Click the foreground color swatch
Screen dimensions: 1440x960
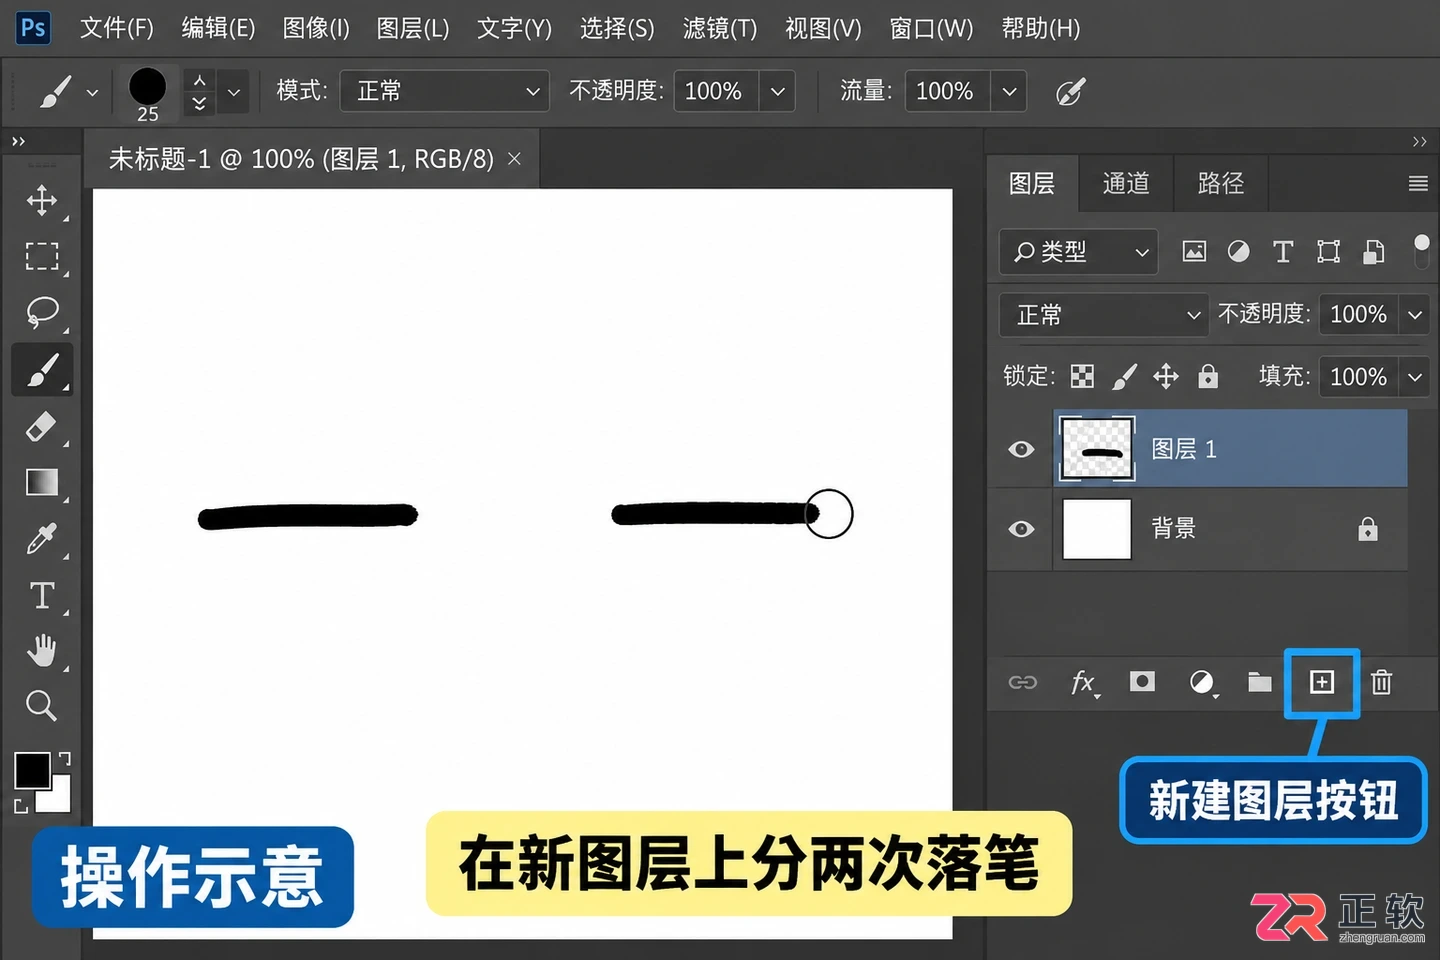(32, 771)
